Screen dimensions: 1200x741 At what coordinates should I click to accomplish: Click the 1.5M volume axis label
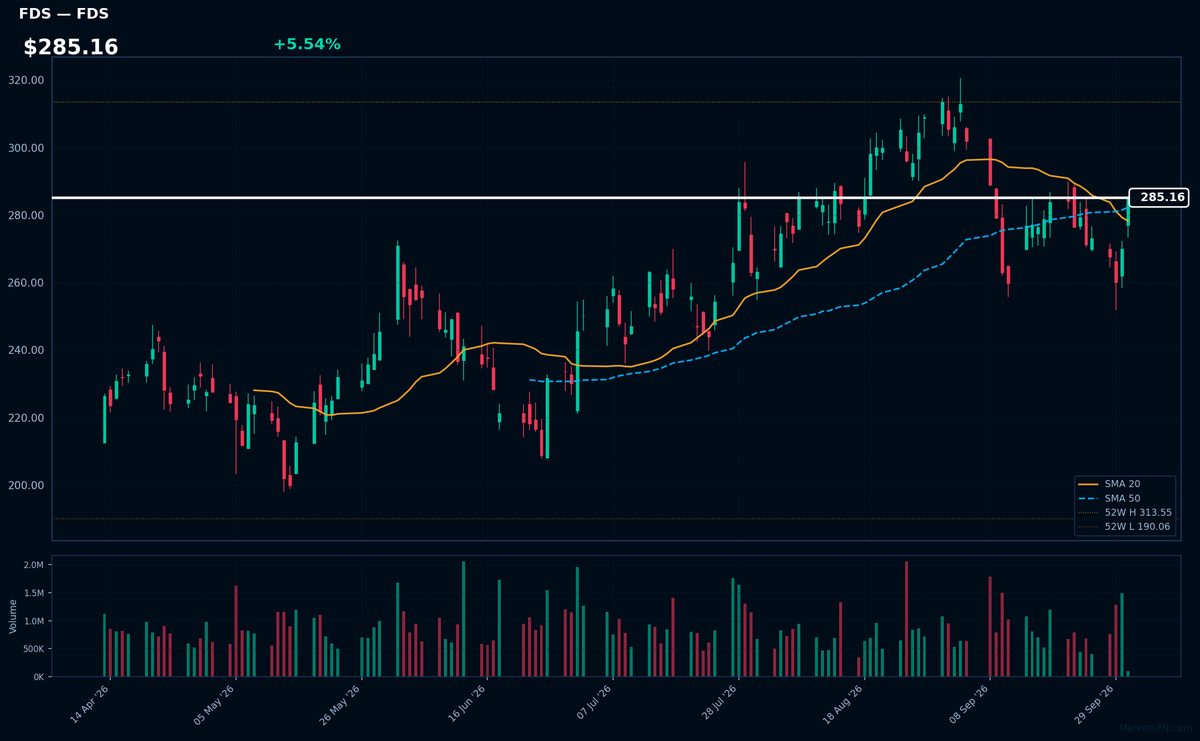tap(33, 593)
